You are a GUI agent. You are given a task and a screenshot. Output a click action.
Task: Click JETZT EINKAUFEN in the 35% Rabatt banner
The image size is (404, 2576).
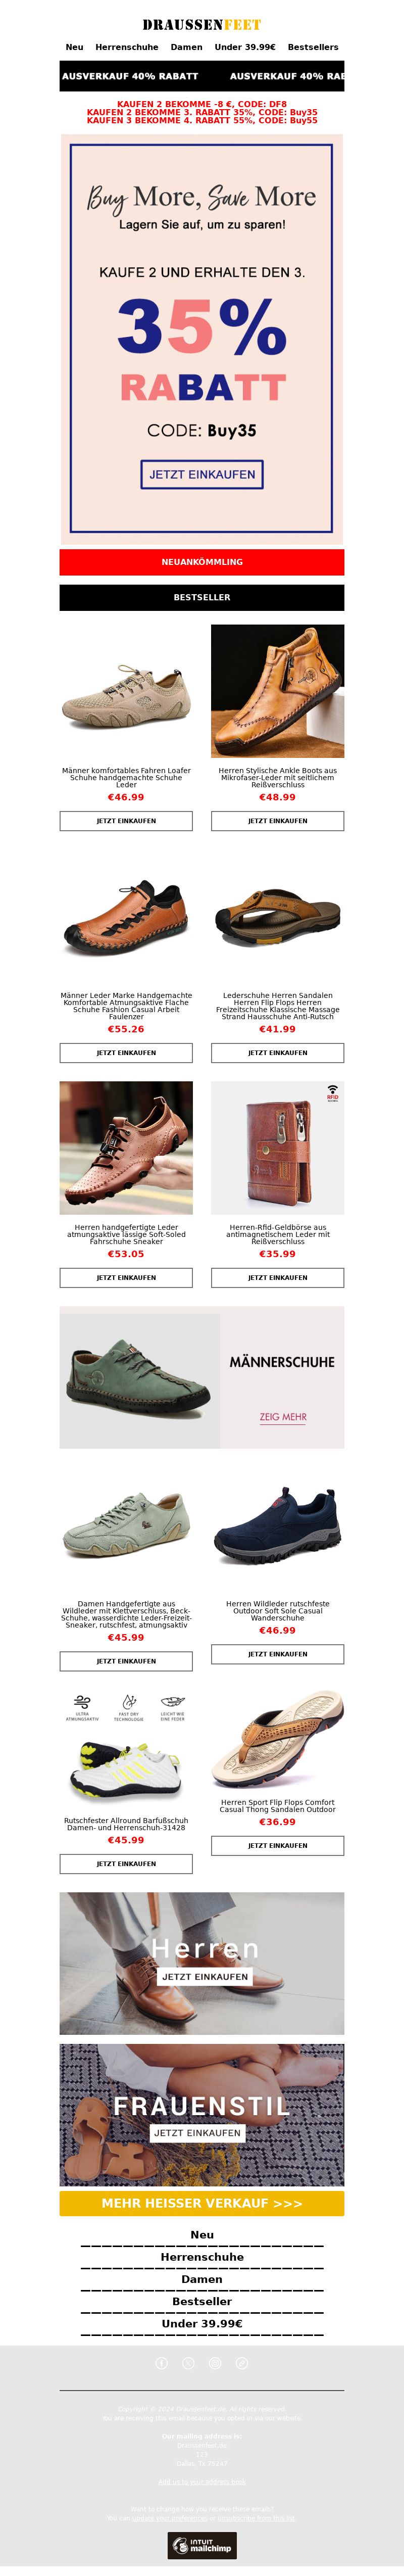202,474
